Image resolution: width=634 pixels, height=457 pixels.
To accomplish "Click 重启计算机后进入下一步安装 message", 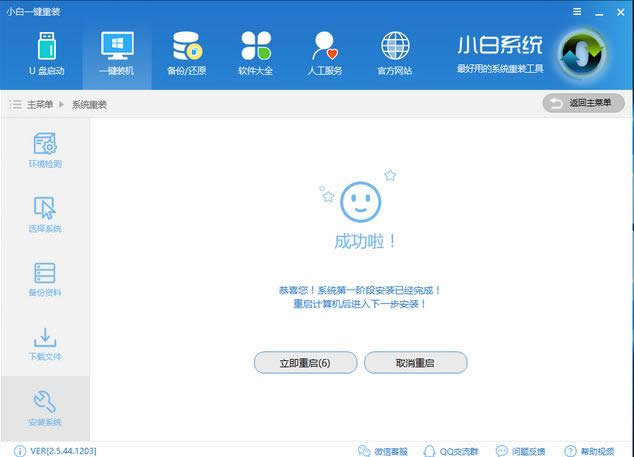I will point(359,304).
